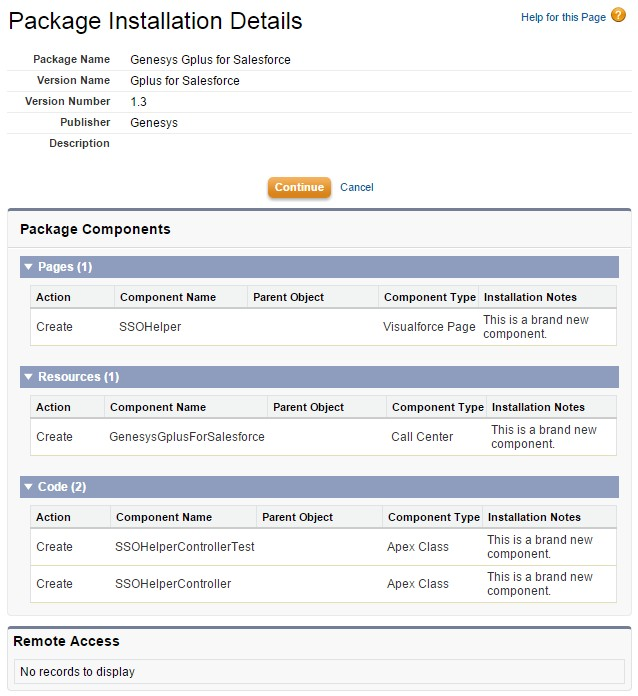Click the Code table Installation Notes header

click(534, 517)
